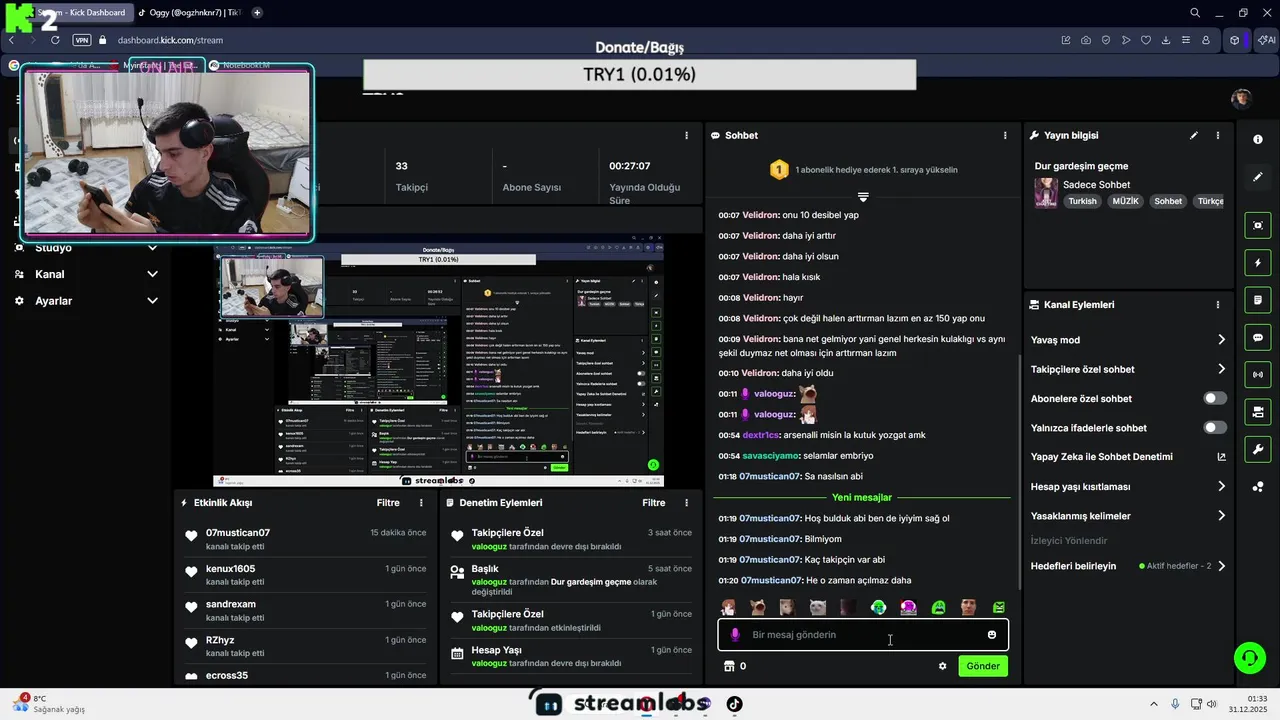Click the Yeni mesajlar divider label
The image size is (1280, 720).
tap(862, 497)
